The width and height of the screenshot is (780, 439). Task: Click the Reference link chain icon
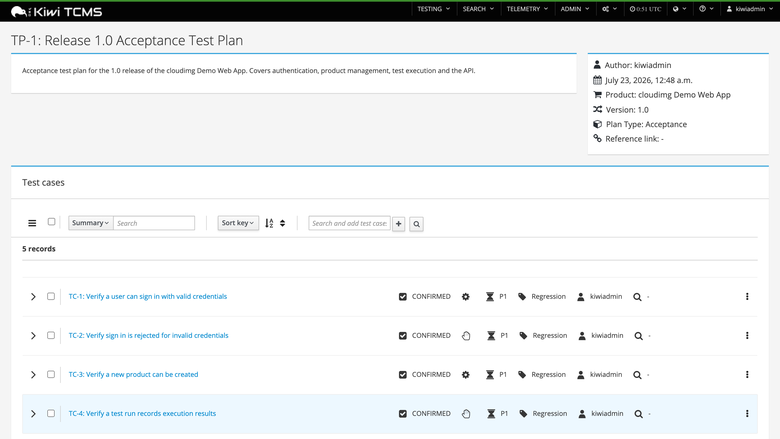point(597,139)
